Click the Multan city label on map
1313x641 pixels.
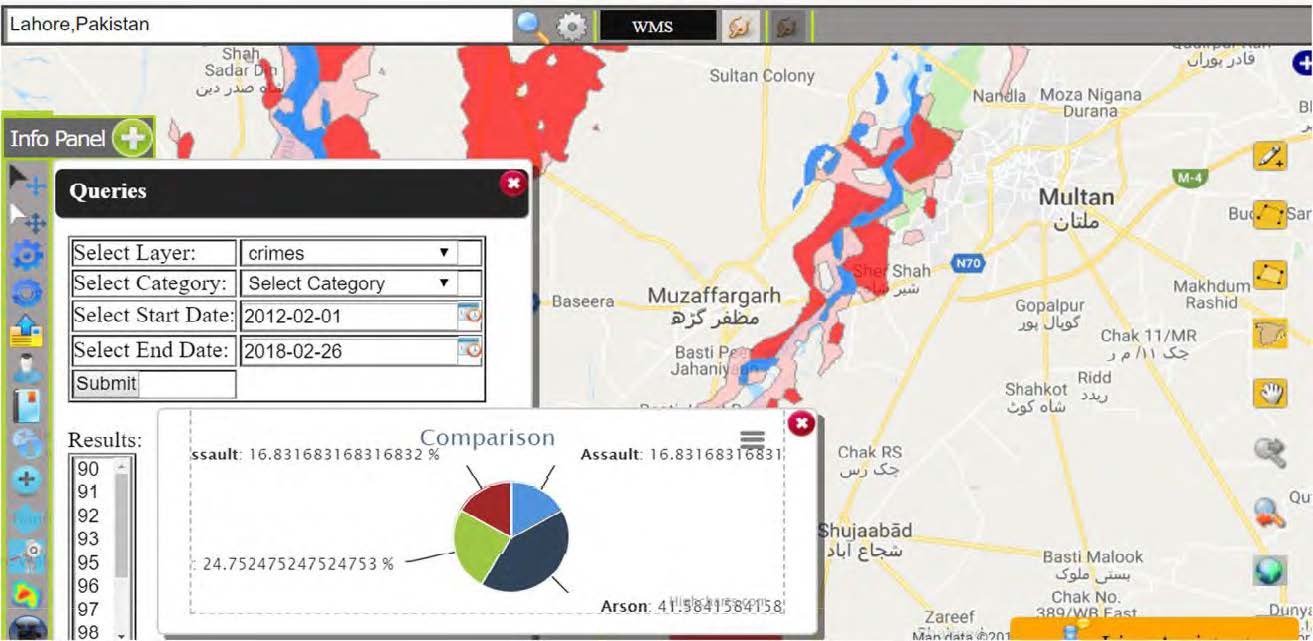click(1076, 197)
